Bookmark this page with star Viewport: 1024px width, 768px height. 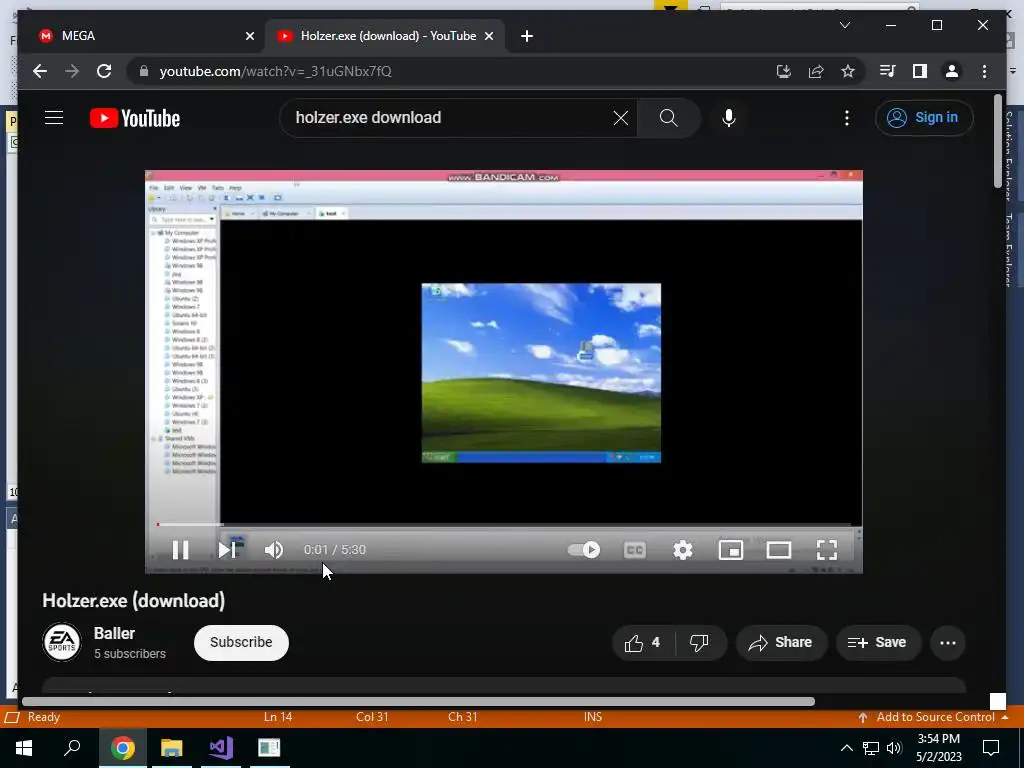tap(848, 71)
